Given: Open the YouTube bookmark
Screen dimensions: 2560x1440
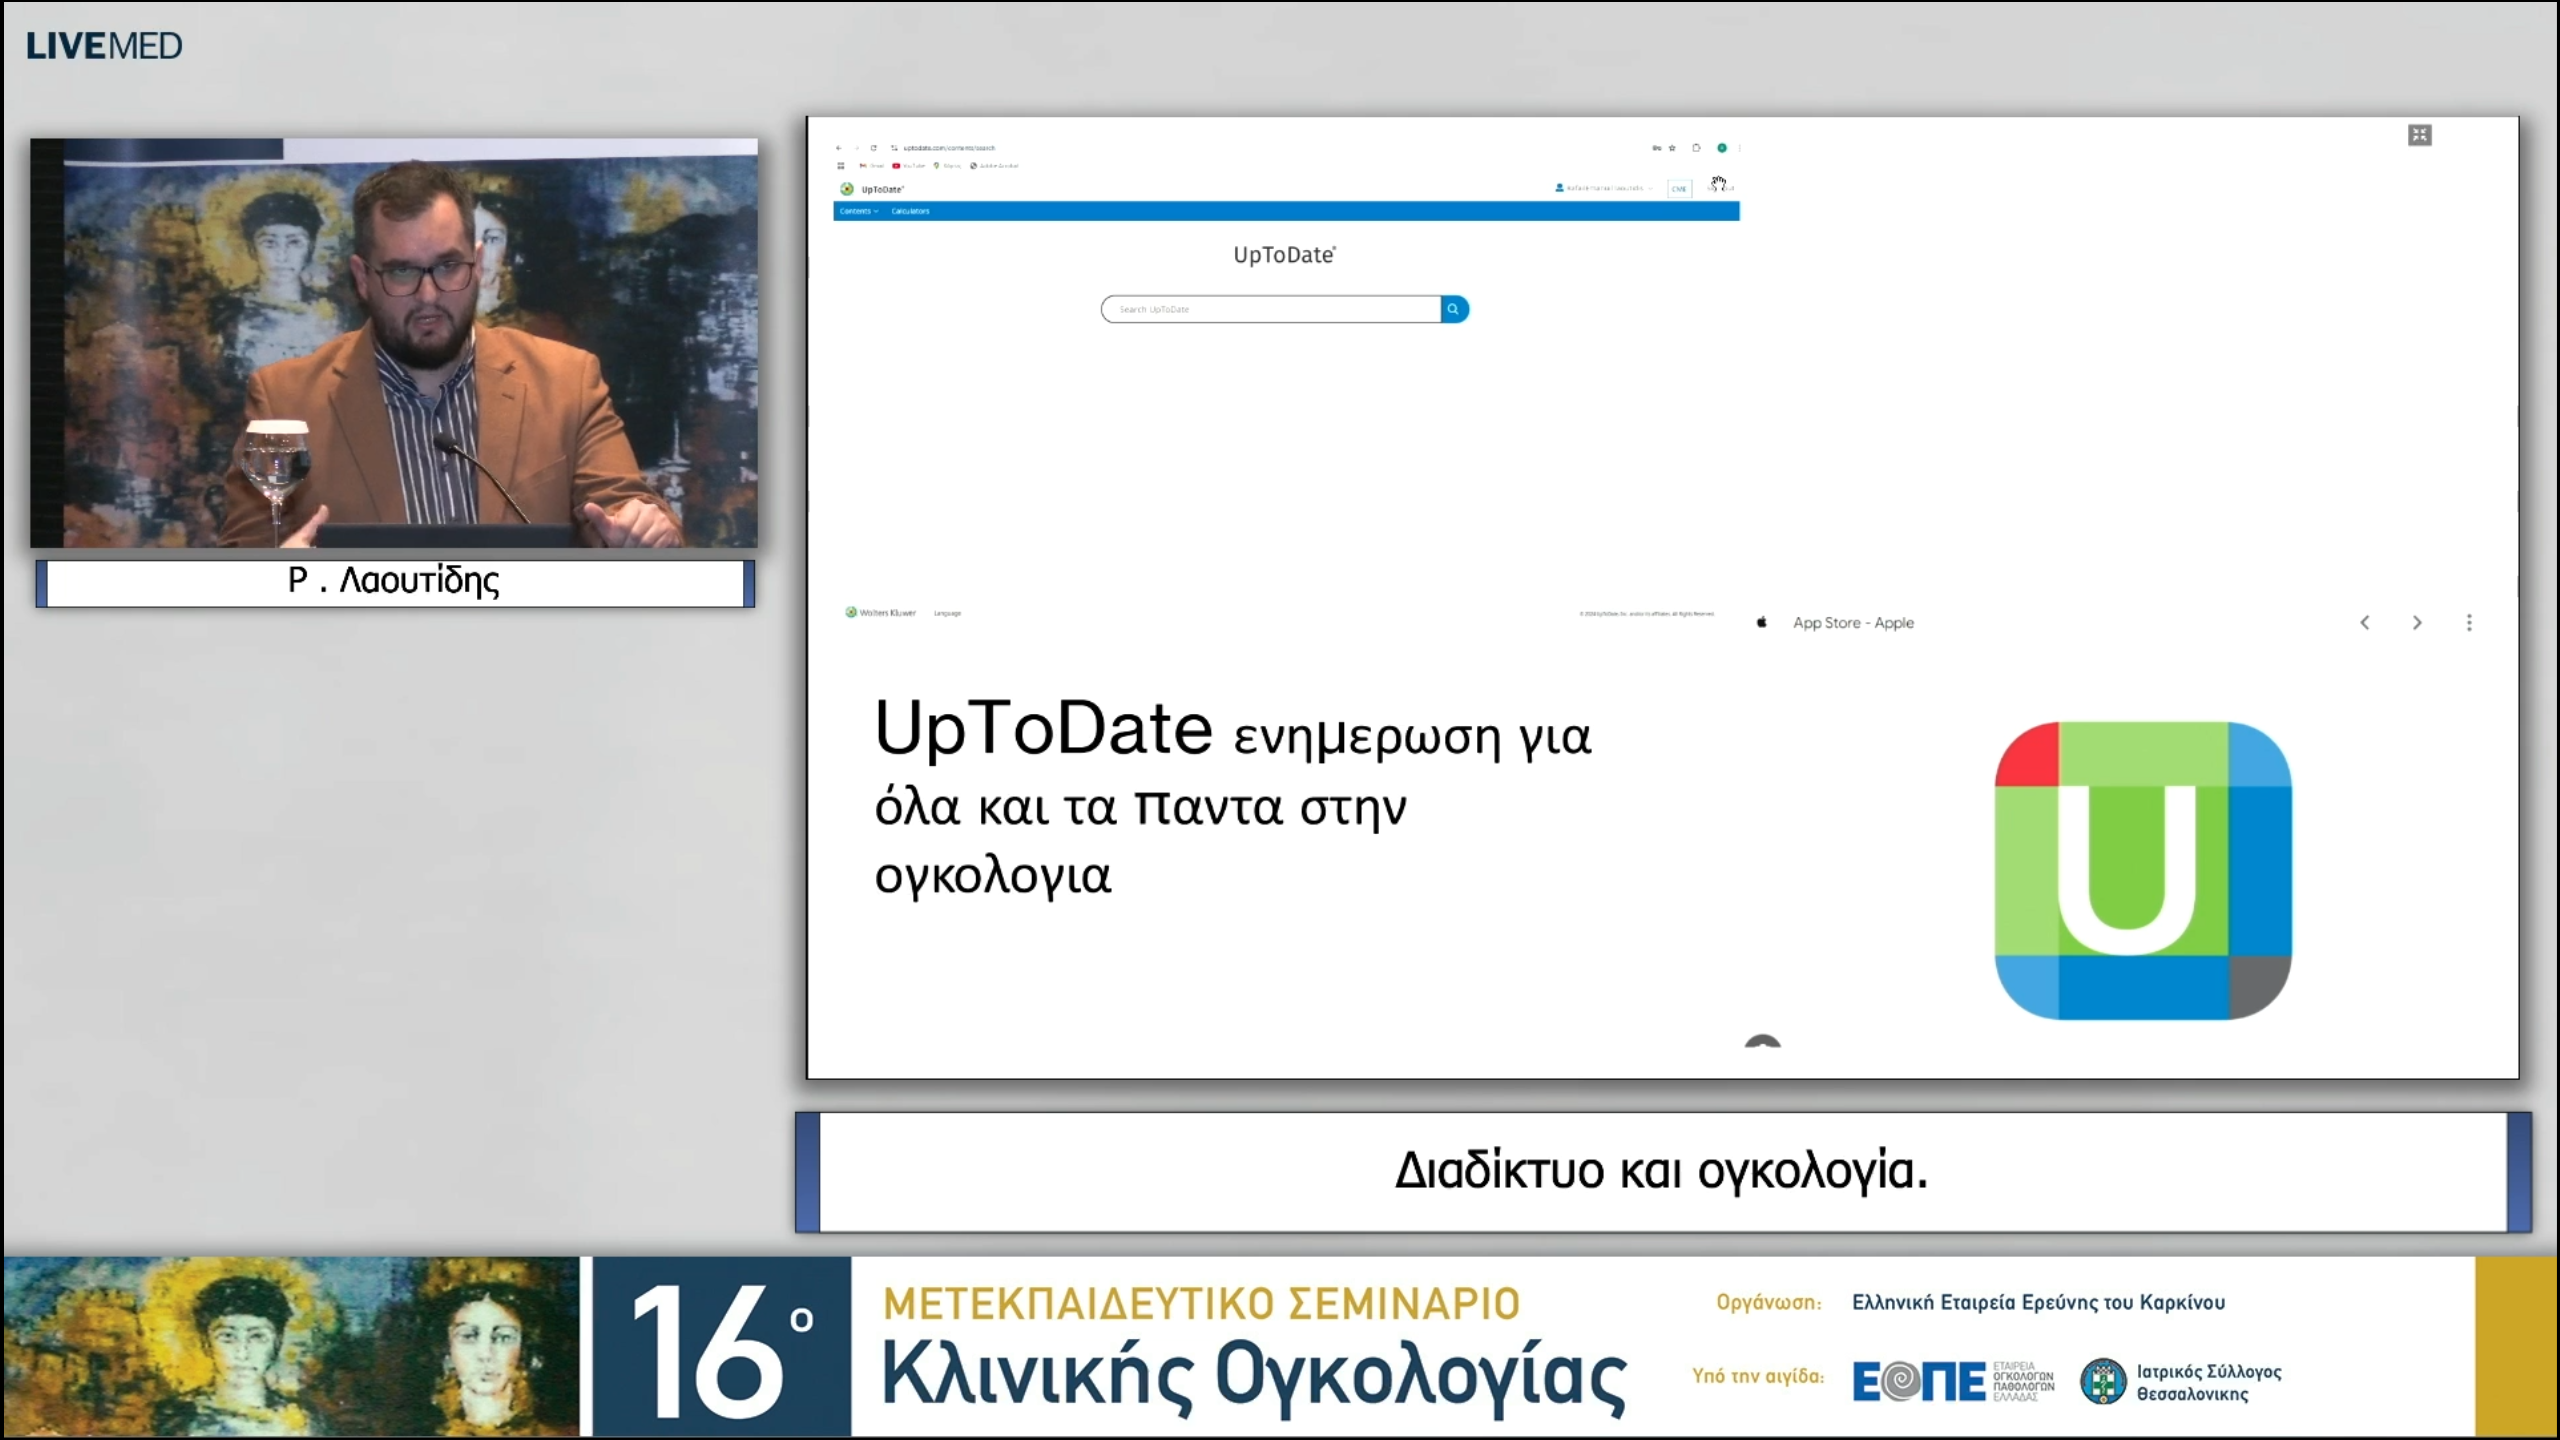Looking at the screenshot, I should tap(908, 166).
